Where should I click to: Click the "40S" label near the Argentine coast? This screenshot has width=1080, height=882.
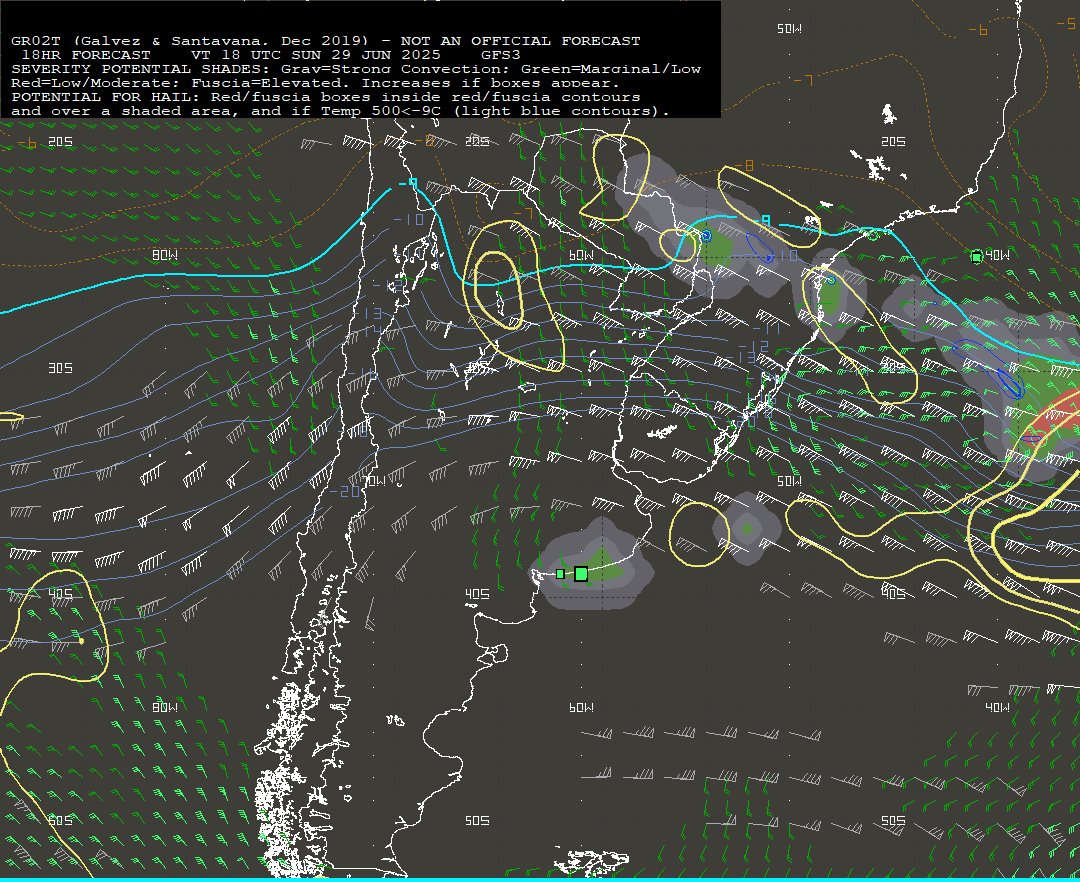point(477,594)
